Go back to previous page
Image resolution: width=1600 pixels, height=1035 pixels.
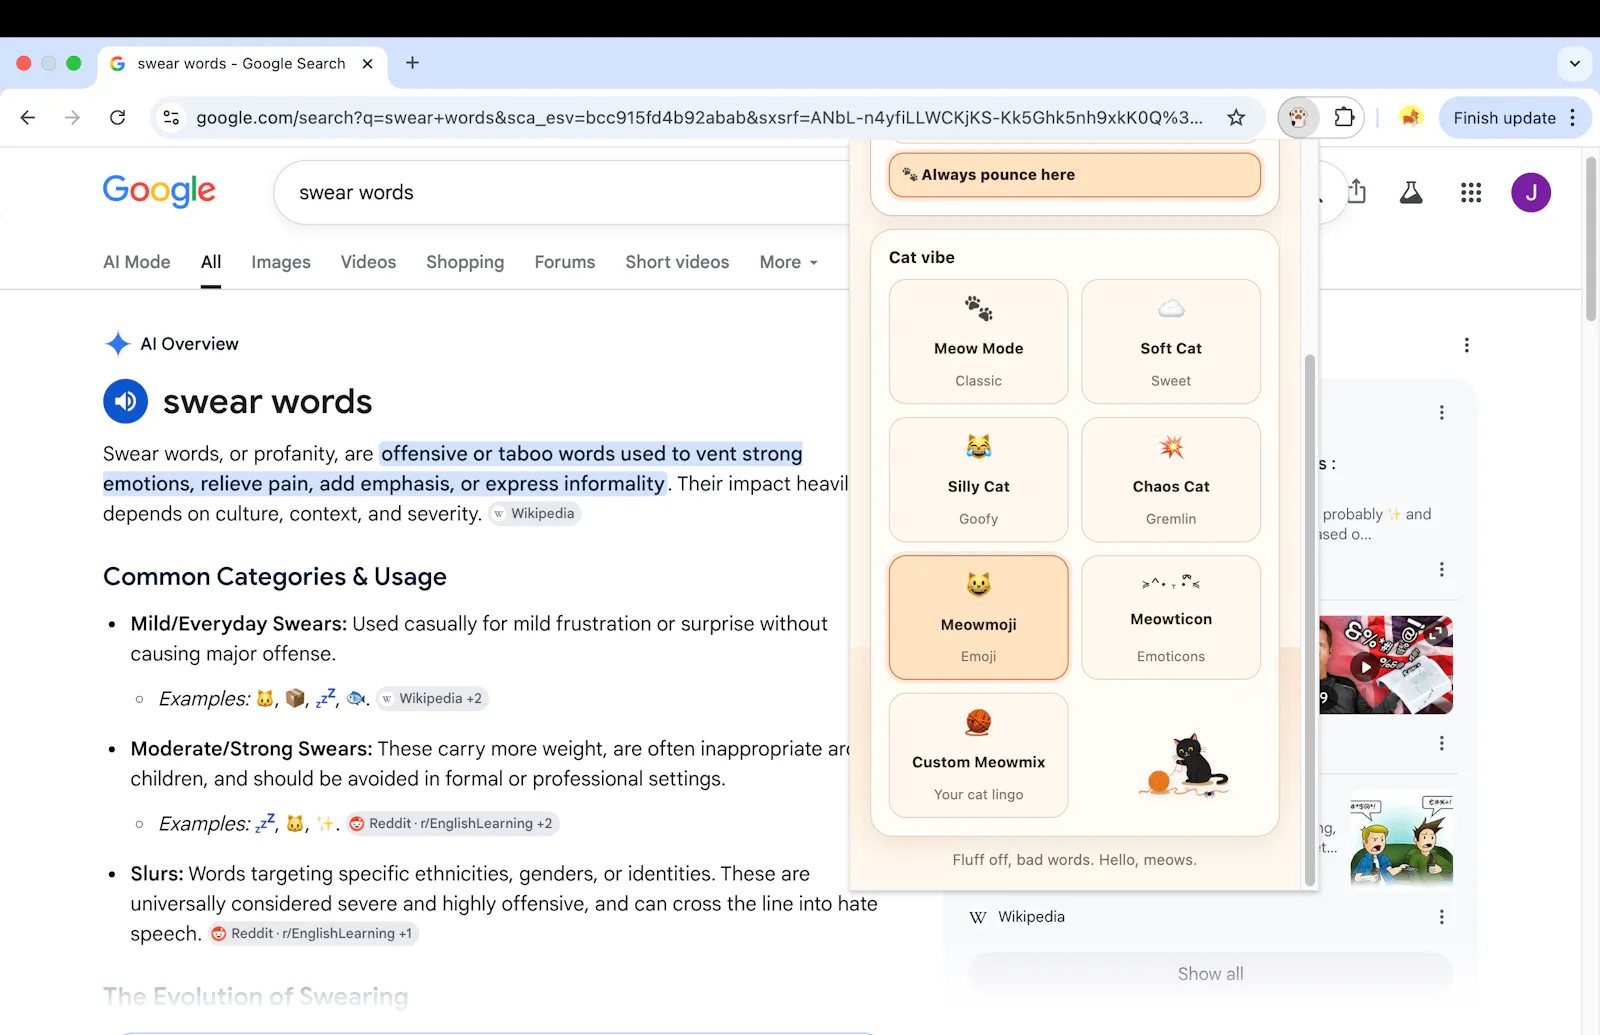28,118
